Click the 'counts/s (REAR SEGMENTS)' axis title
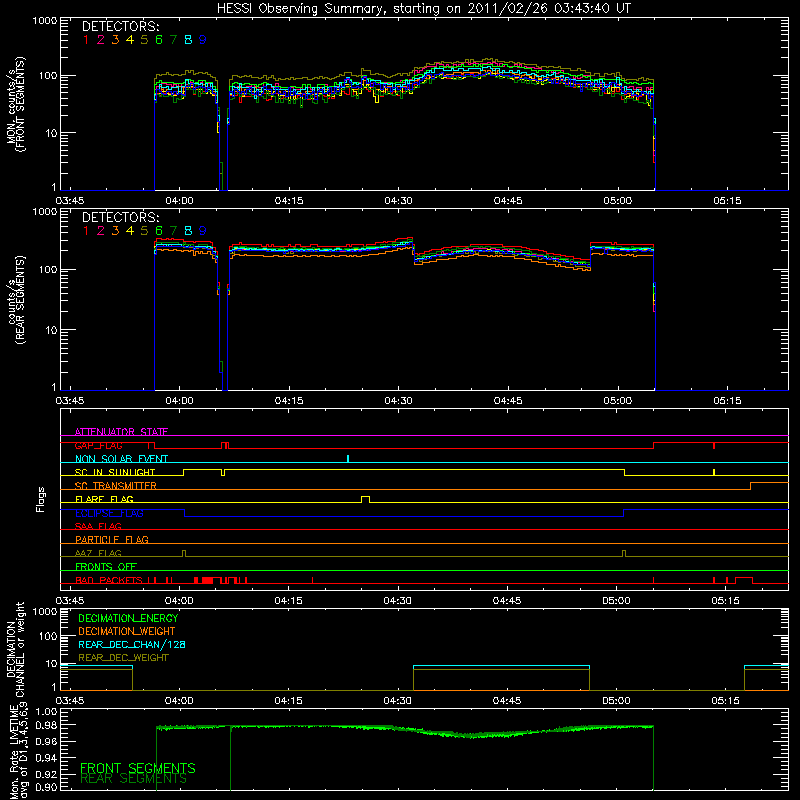Screen dimensions: 800x800 pyautogui.click(x=16, y=300)
